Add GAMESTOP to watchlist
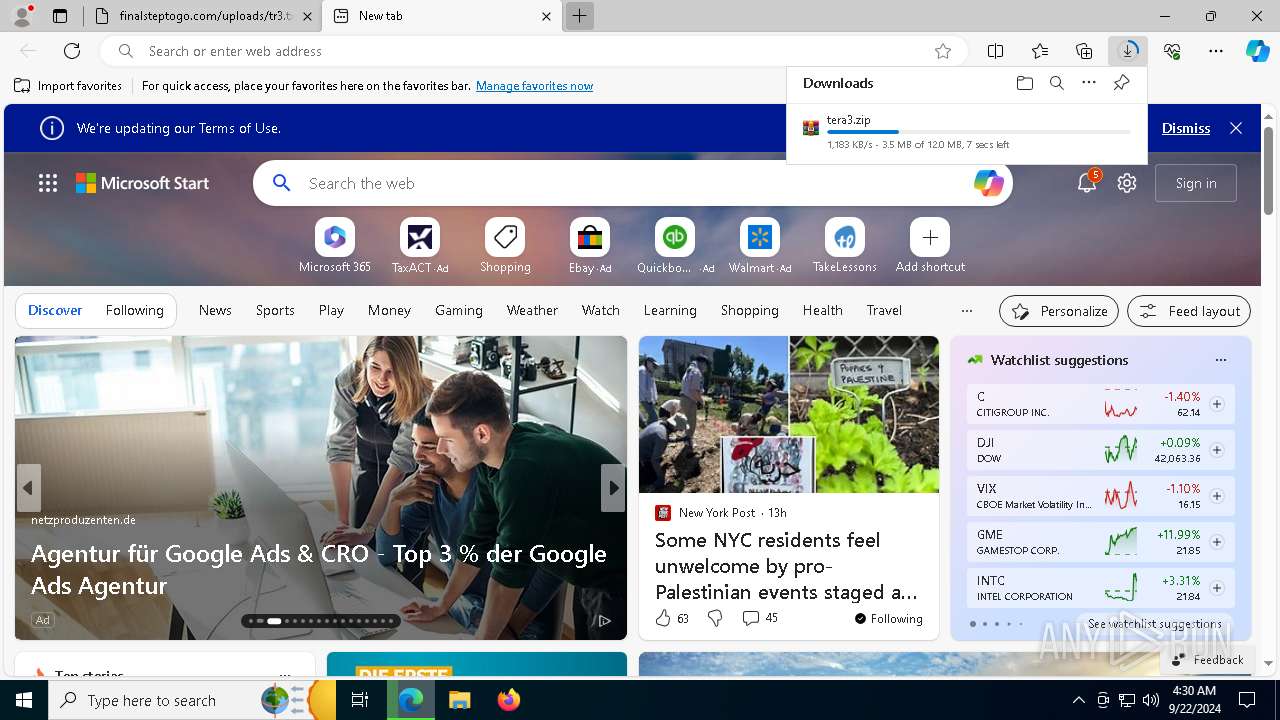The width and height of the screenshot is (1280, 720). (1217, 542)
